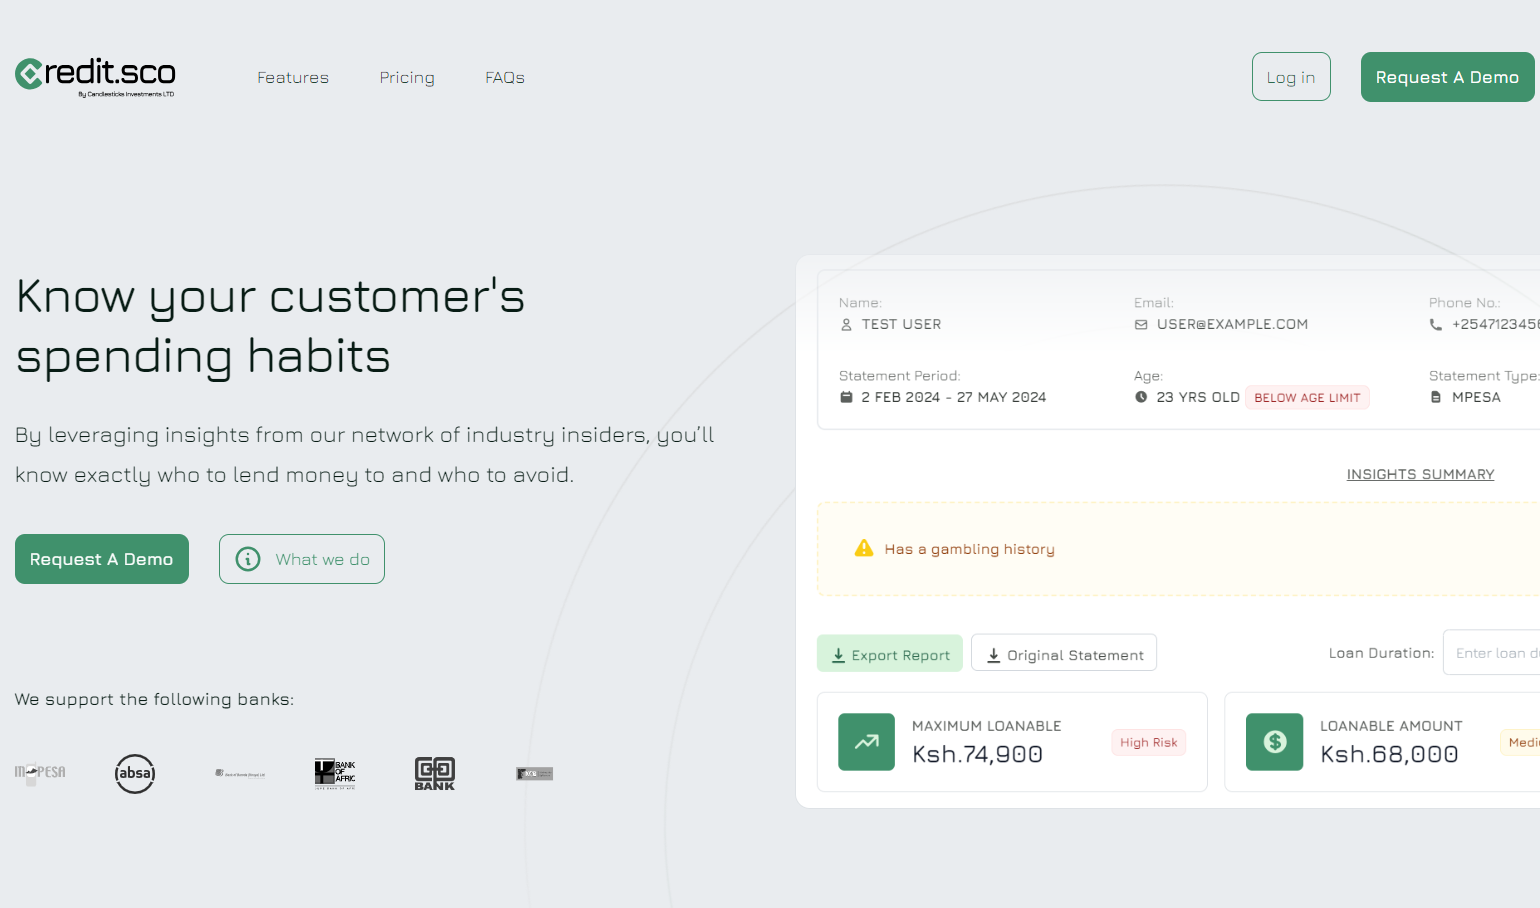This screenshot has width=1540, height=908.
Task: Click the dollar coin Loanable Amount icon
Action: (1274, 742)
